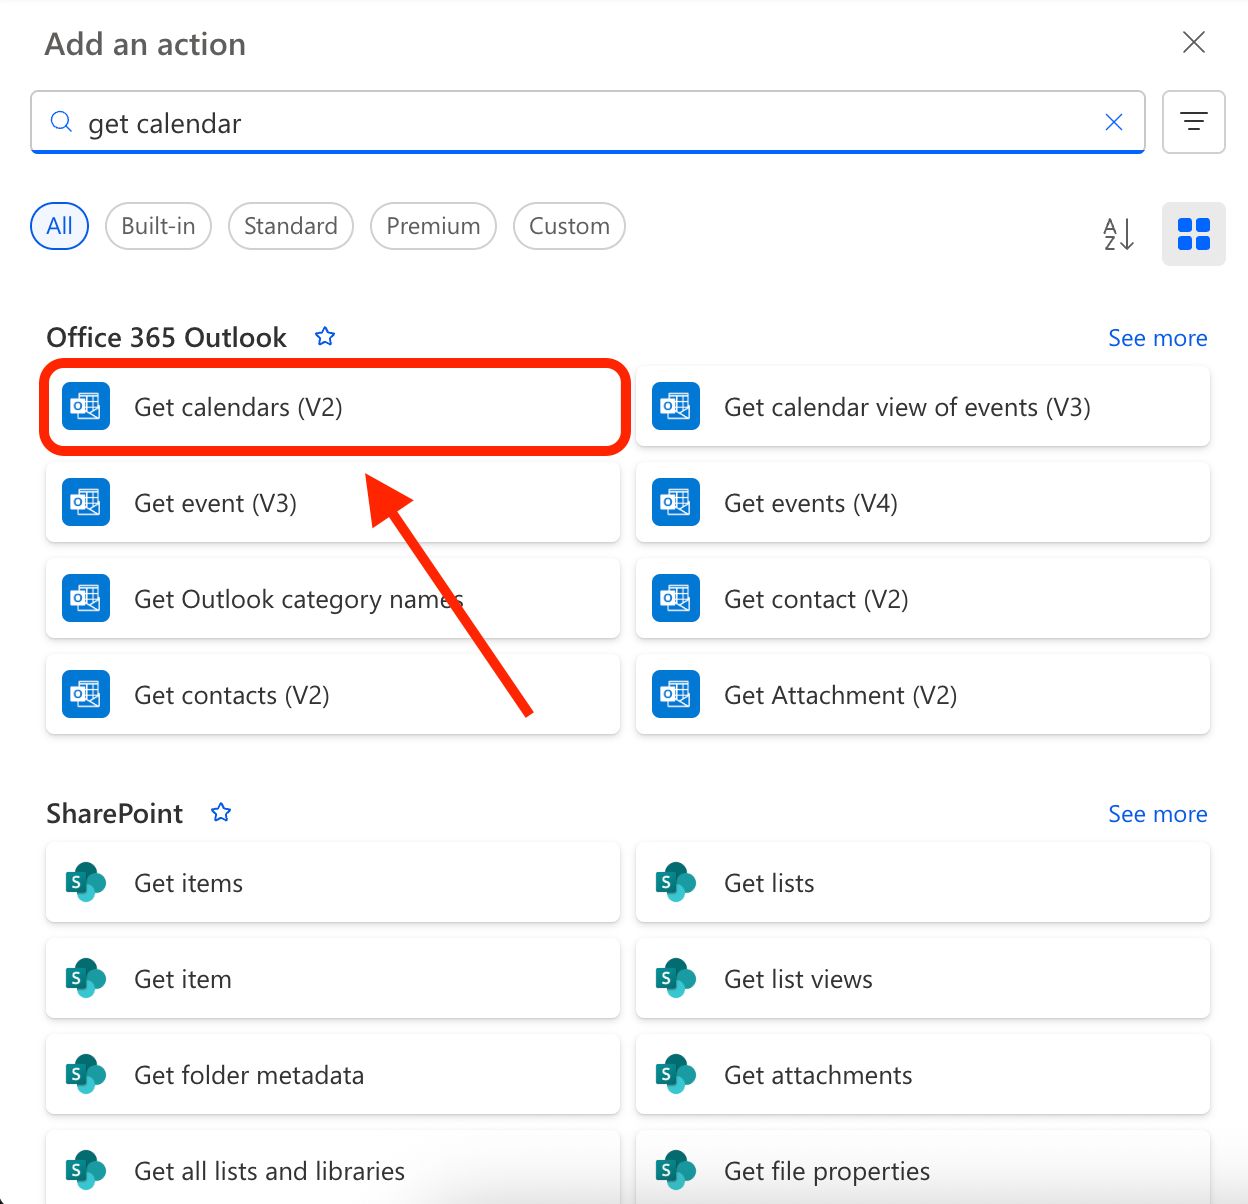Click SharePoint icon next to Get attachments
The height and width of the screenshot is (1204, 1248).
676,1075
